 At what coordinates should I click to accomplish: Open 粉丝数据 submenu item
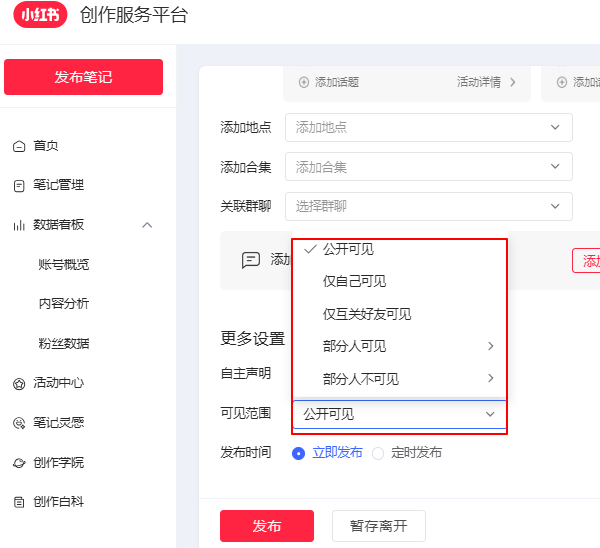64,343
